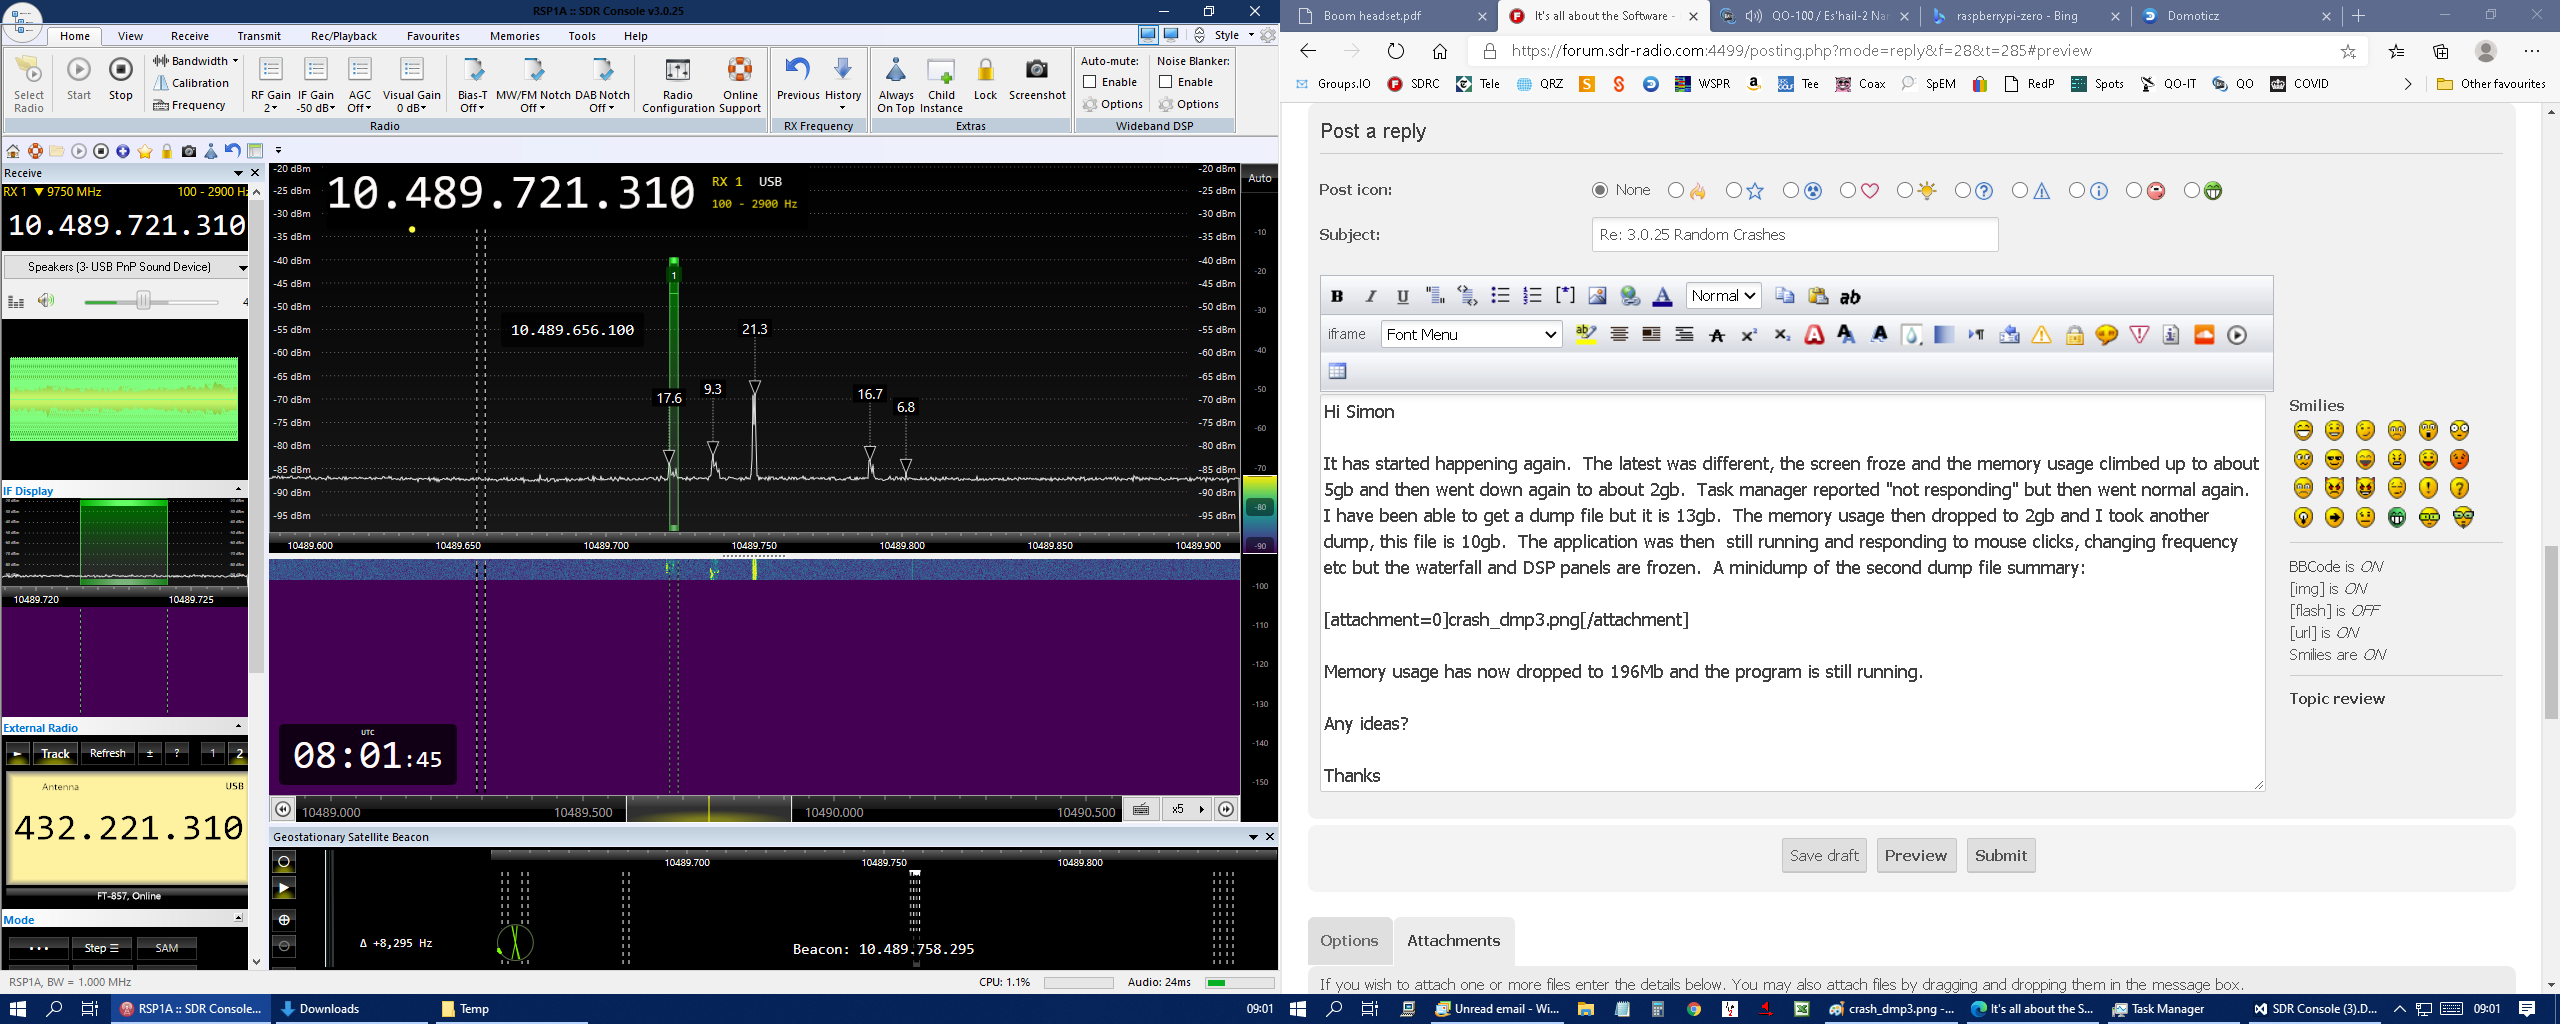The height and width of the screenshot is (1024, 2560).
Task: Click the Lock padlock icon in Extras
Action: coord(985,70)
